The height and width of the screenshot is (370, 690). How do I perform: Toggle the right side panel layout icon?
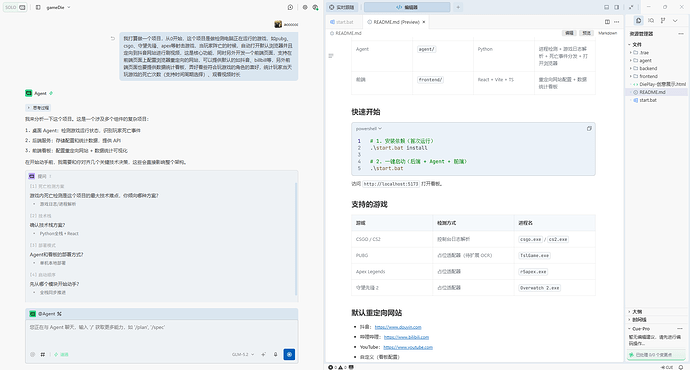pyautogui.click(x=617, y=7)
